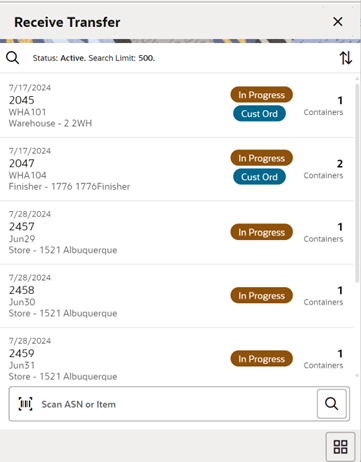Open the grid menu icon

(x=340, y=447)
